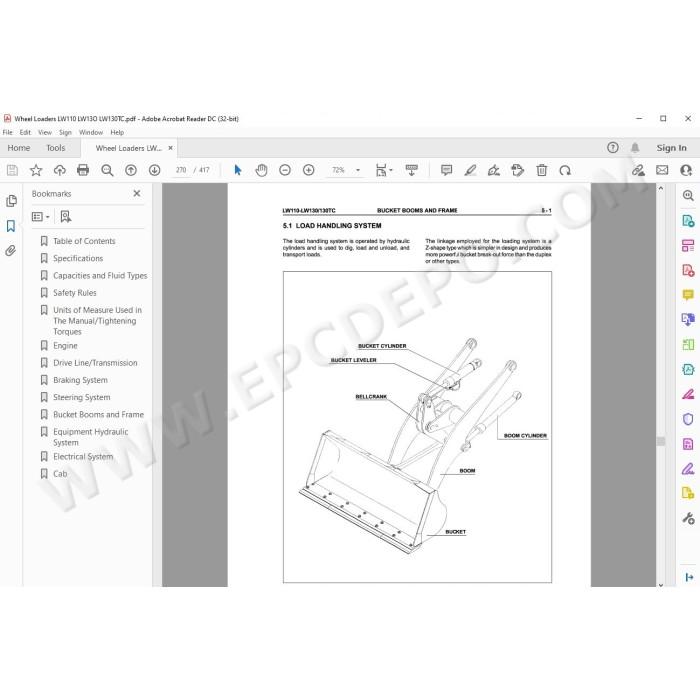Open the Protect shield tool
Image resolution: width=700 pixels, height=700 pixels.
pyautogui.click(x=688, y=419)
